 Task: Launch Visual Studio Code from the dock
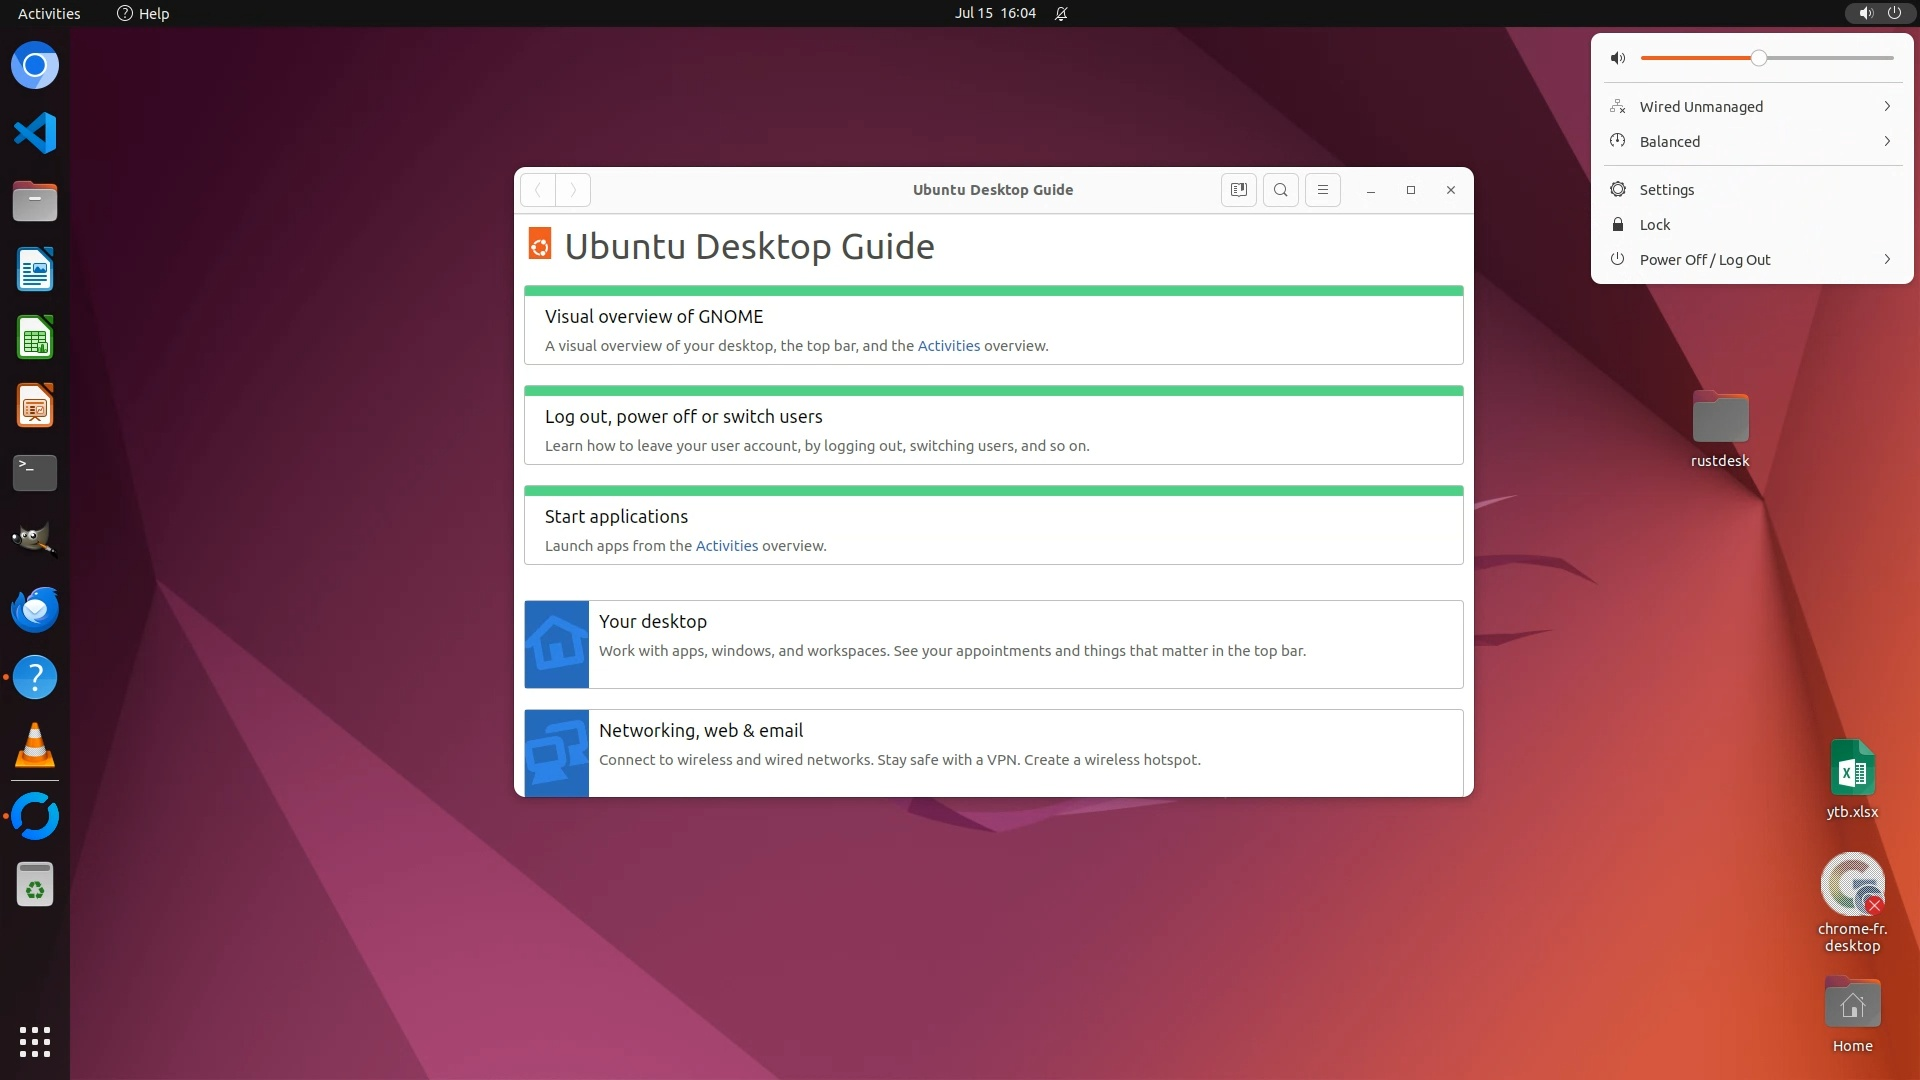35,133
